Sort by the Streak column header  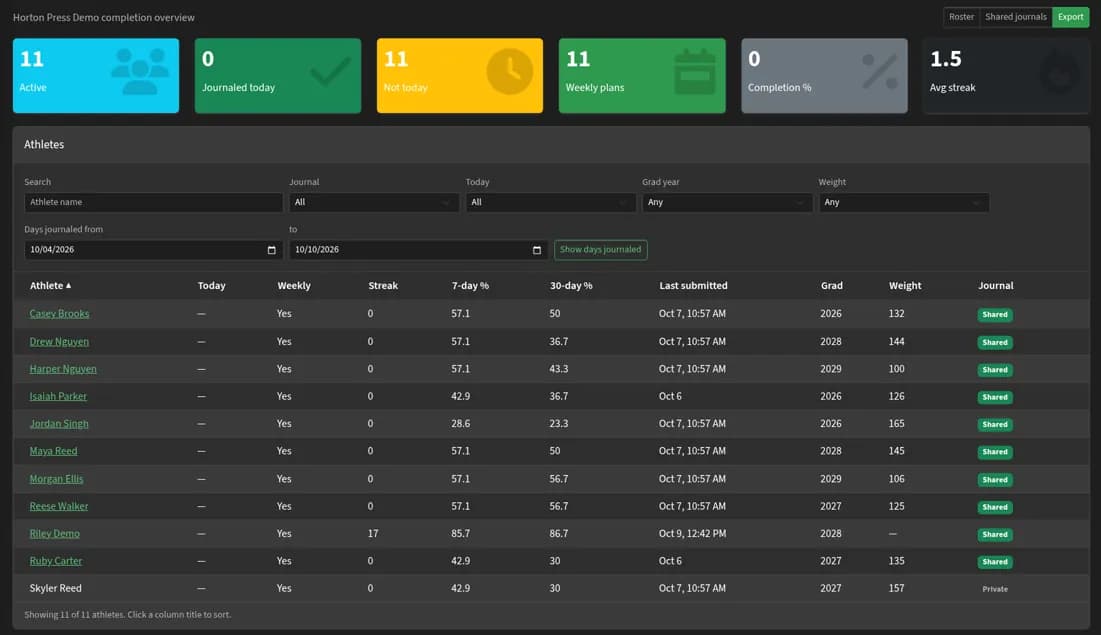click(x=383, y=286)
